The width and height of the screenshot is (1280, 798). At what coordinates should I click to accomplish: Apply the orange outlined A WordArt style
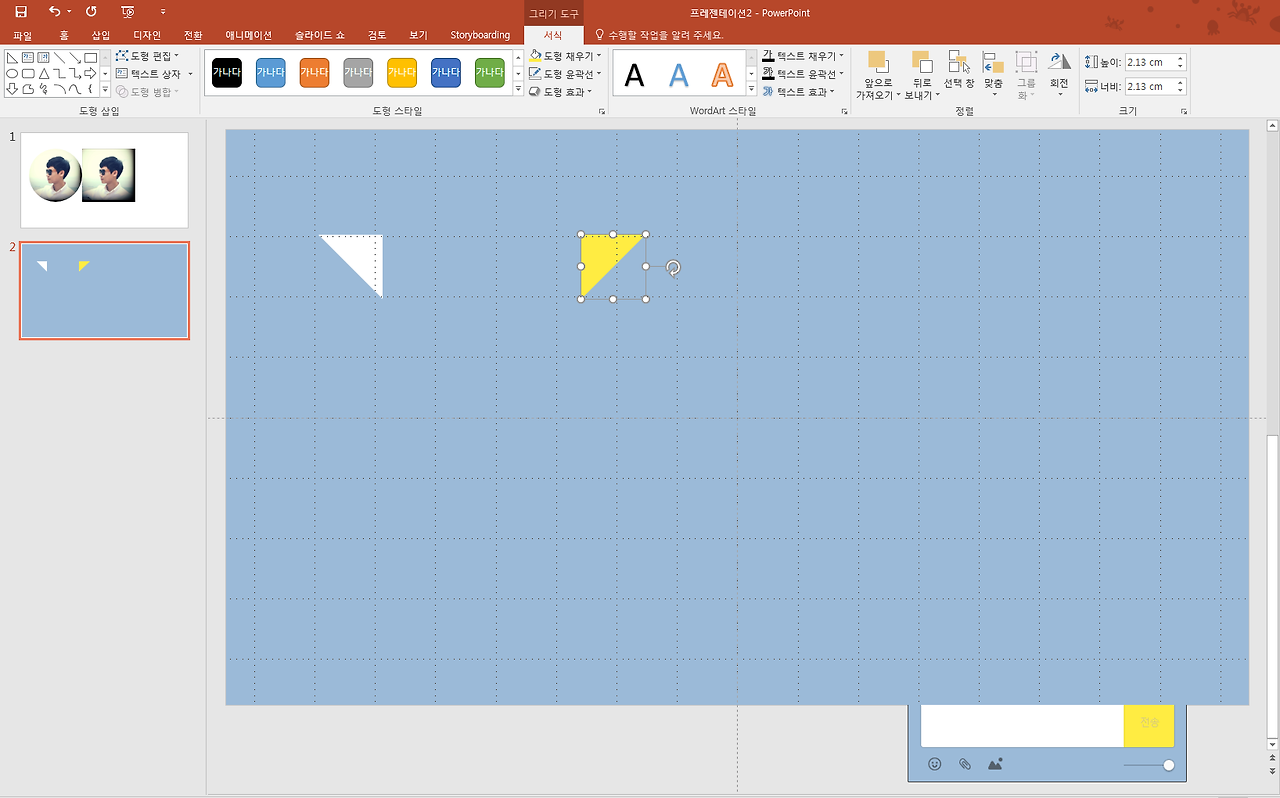pos(722,74)
